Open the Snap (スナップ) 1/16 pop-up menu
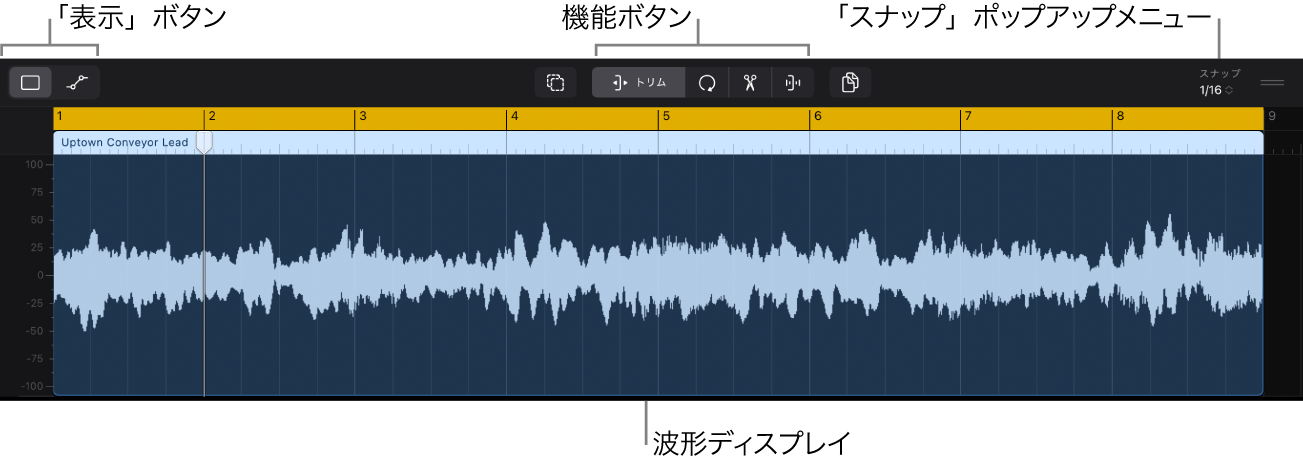 1221,83
